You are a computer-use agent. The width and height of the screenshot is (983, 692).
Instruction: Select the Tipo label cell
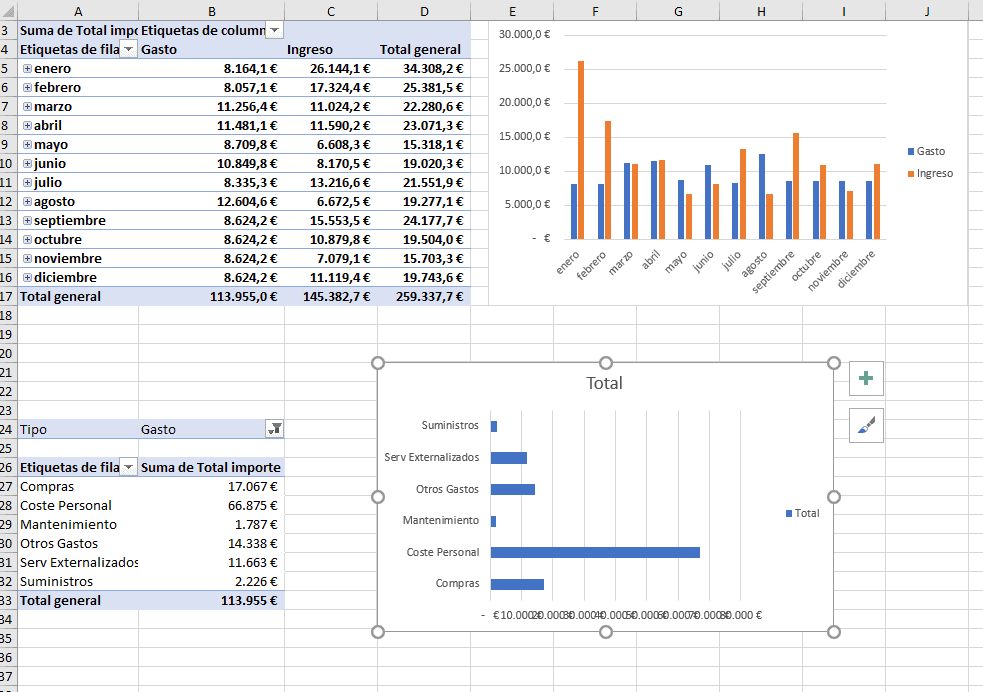pos(78,429)
